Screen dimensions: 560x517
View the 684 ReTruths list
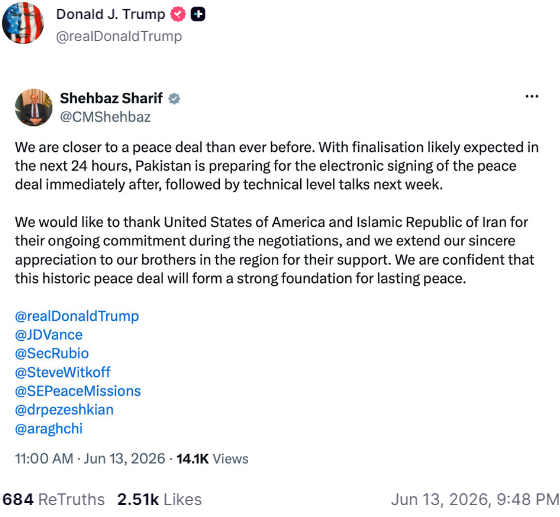[54, 500]
